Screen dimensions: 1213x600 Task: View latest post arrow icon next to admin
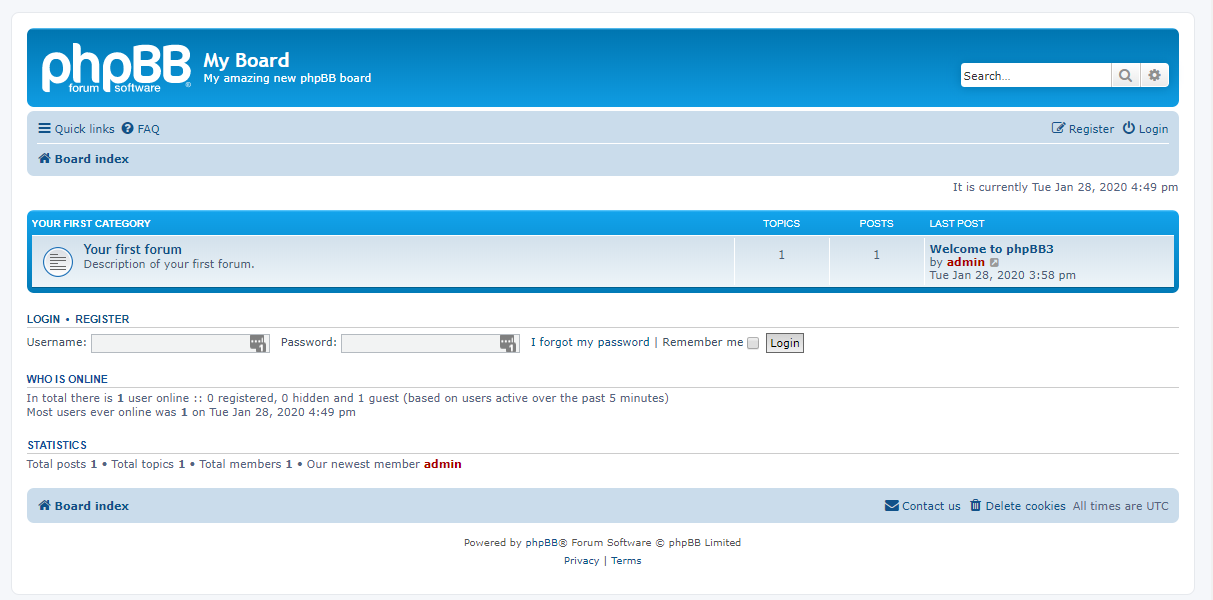[994, 263]
